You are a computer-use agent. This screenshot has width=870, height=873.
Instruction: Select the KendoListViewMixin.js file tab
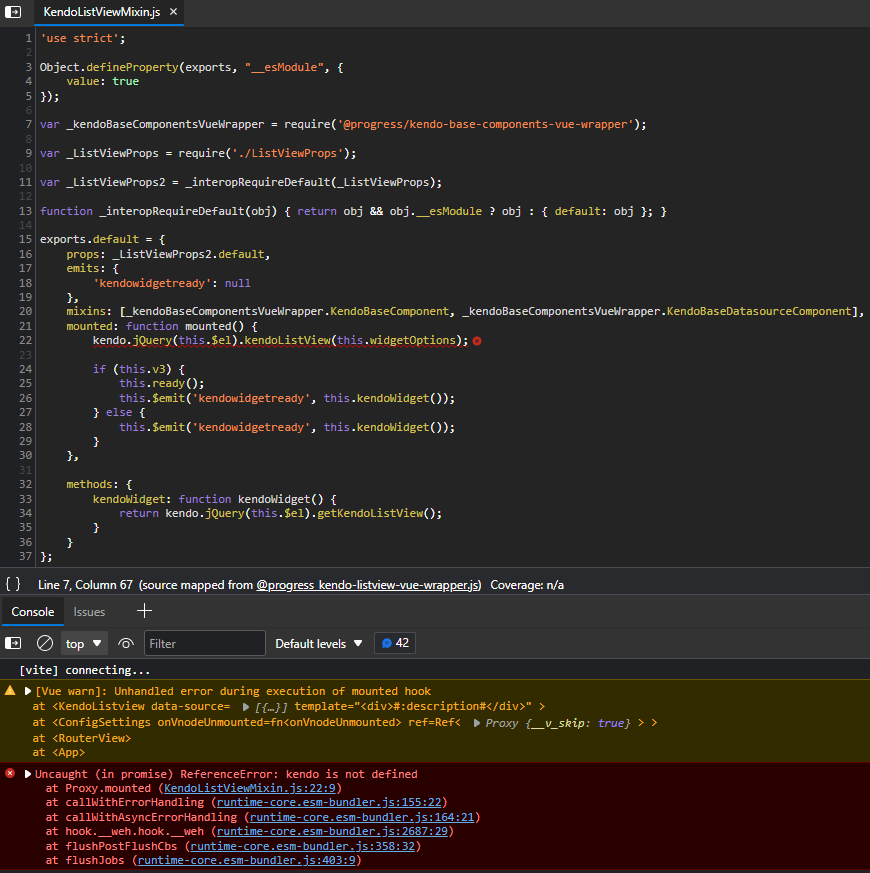(x=100, y=14)
